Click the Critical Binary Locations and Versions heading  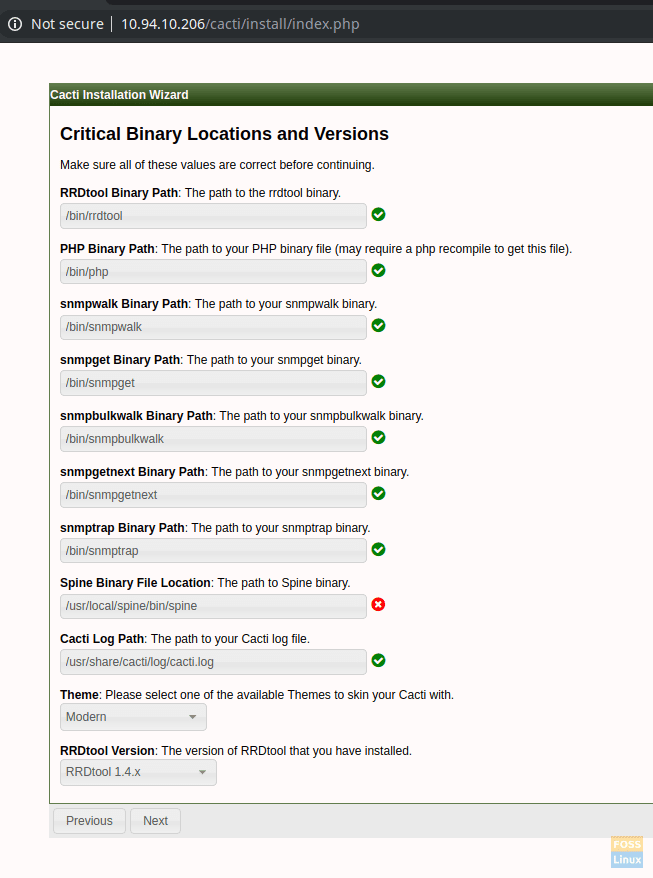click(225, 134)
